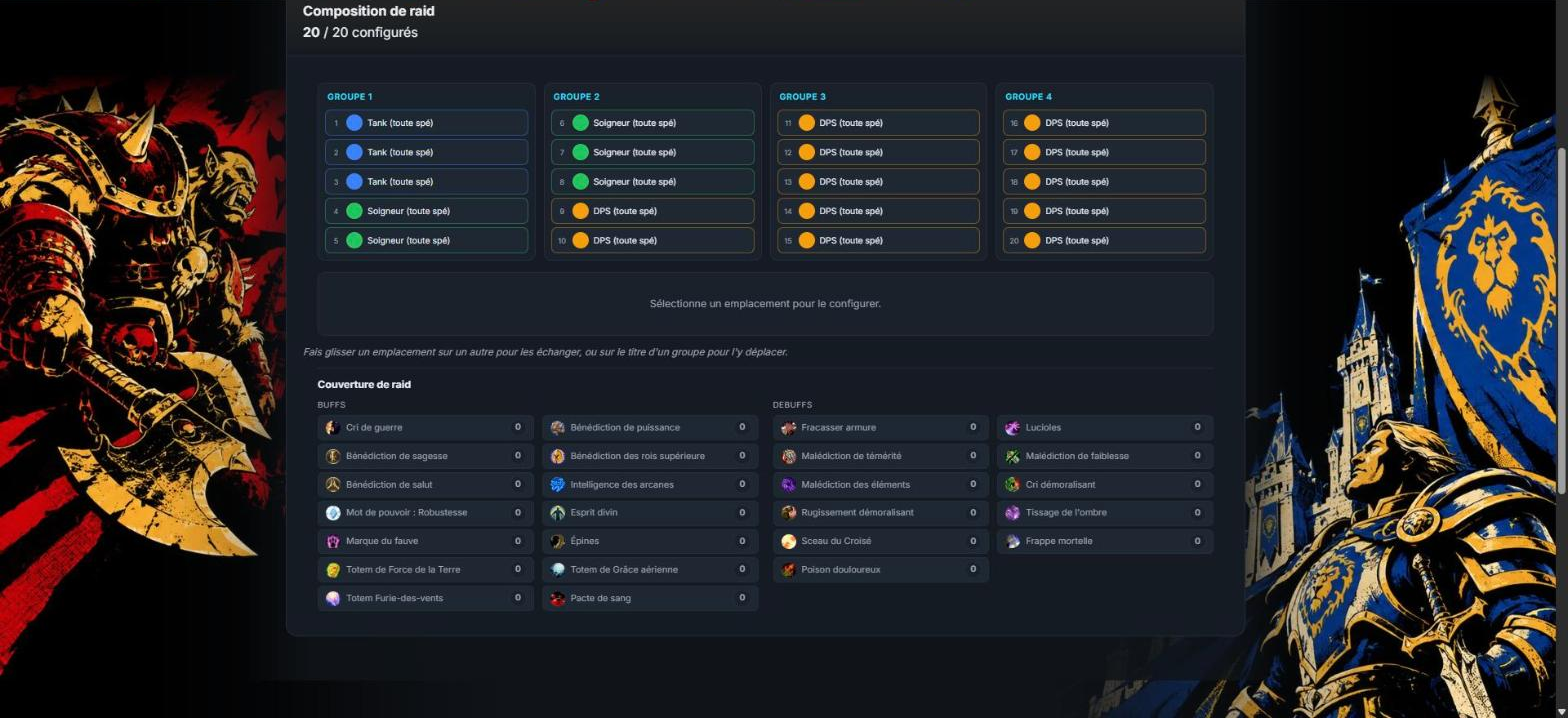Select the Pacte de sang icon
The width and height of the screenshot is (1568, 718).
(558, 598)
